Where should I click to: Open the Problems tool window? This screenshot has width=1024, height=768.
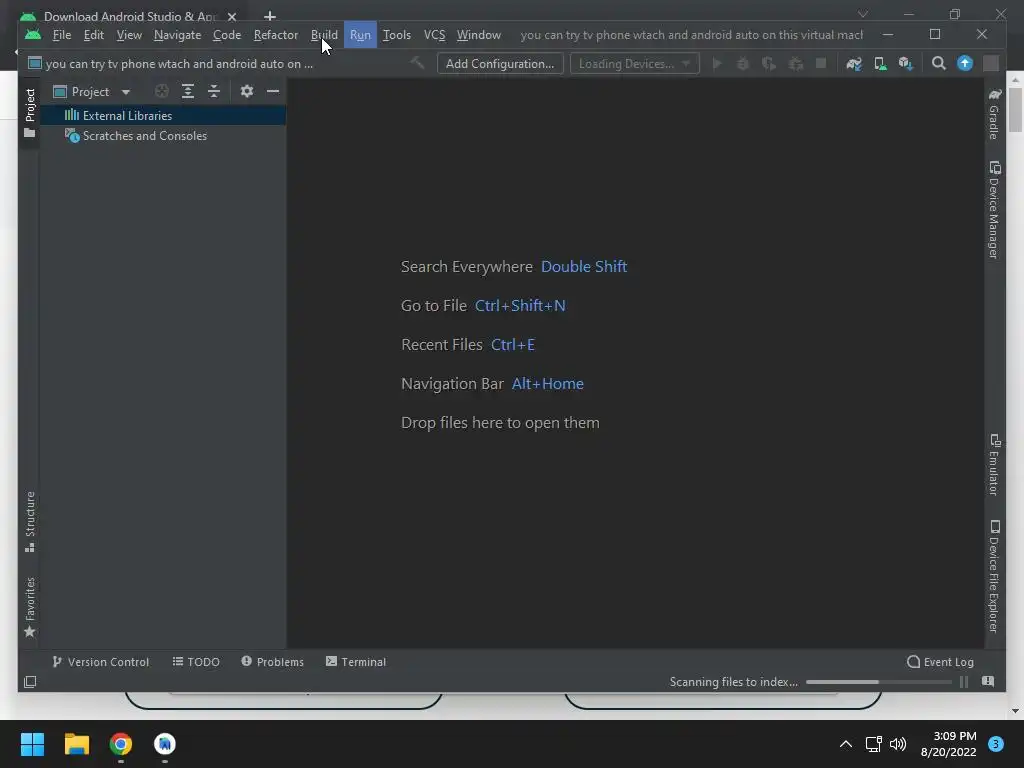[x=272, y=662]
